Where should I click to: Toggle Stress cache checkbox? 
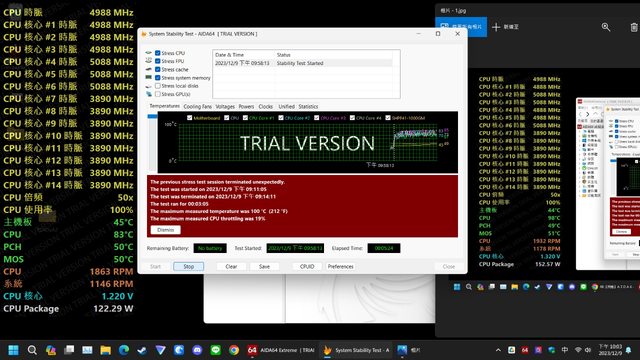[158, 69]
